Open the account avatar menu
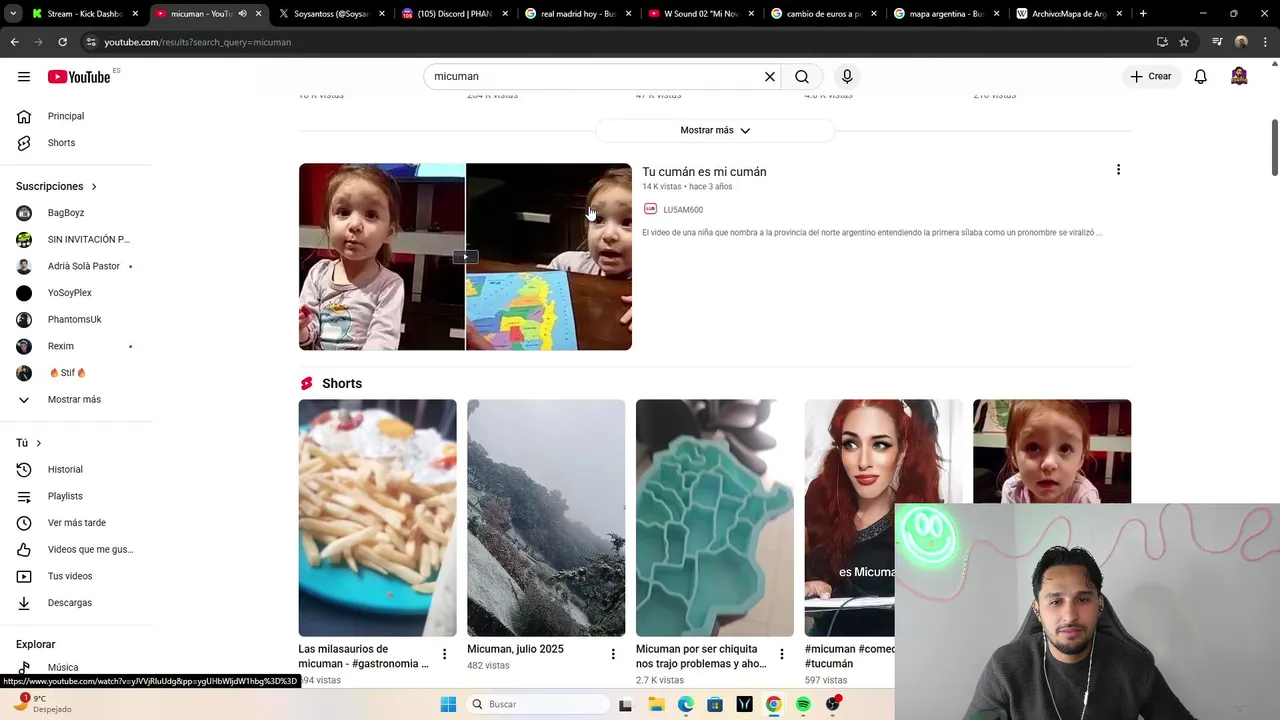This screenshot has height=720, width=1280. pos(1239,76)
